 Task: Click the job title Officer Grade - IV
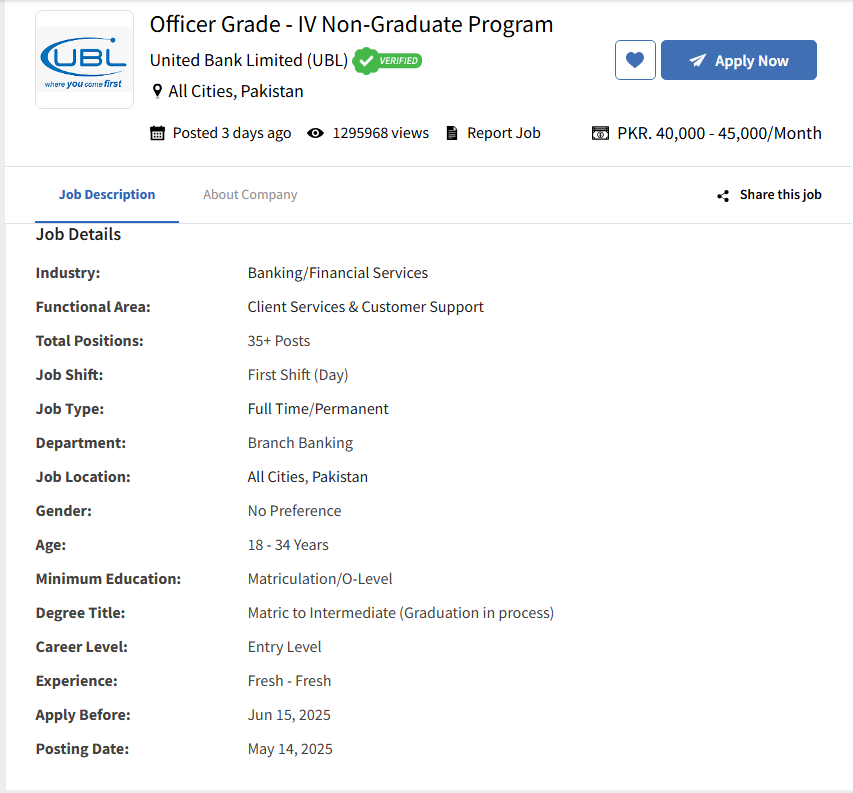coord(351,24)
